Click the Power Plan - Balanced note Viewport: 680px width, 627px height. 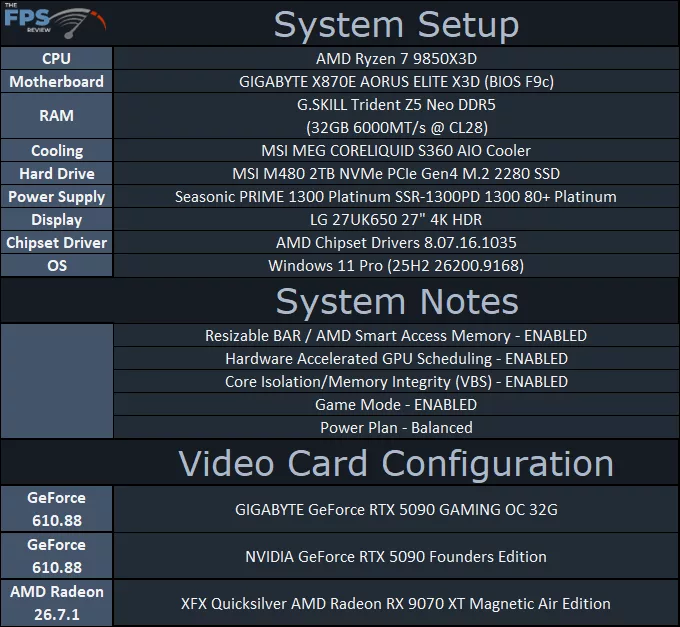pos(396,428)
